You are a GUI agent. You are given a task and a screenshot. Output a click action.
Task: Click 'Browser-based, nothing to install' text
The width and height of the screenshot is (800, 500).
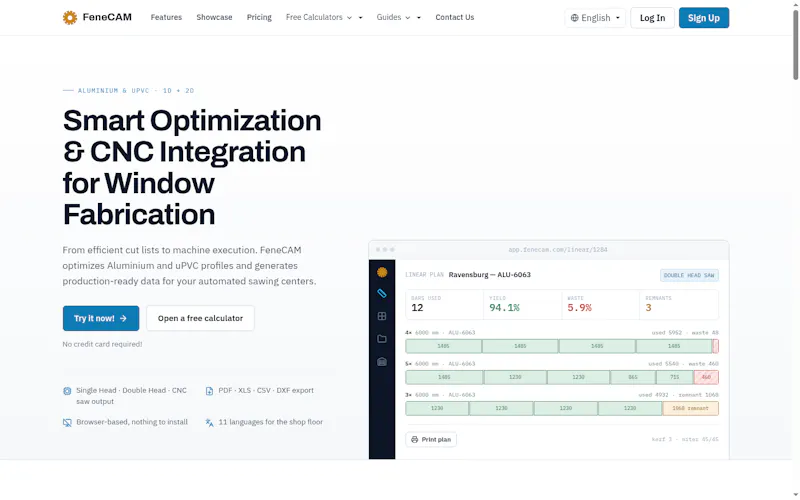(132, 422)
